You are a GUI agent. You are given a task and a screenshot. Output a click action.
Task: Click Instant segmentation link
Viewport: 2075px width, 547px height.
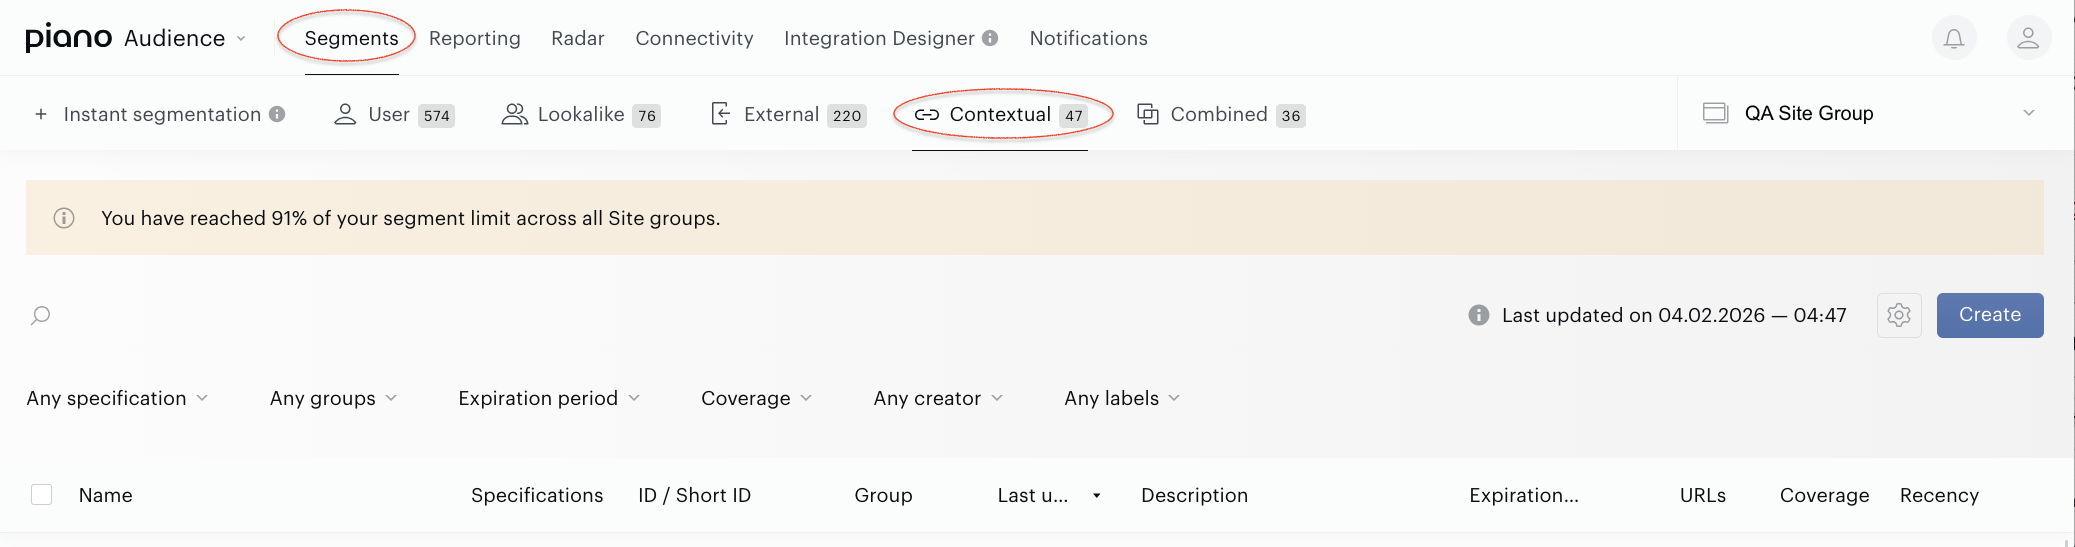point(162,114)
